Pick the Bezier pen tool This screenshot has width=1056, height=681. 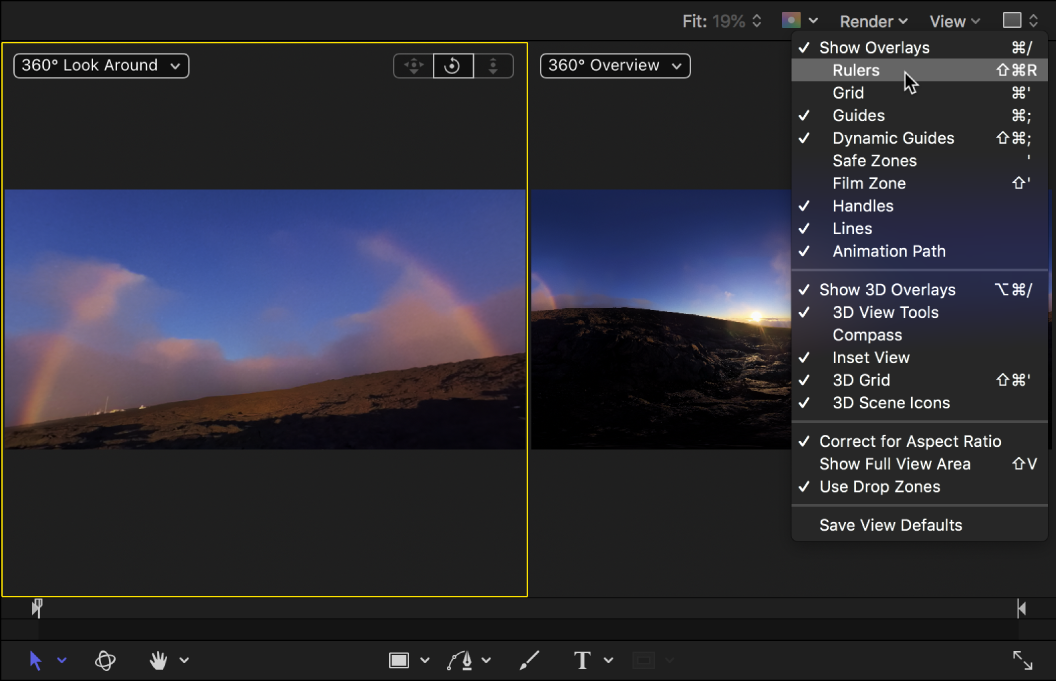(x=460, y=660)
